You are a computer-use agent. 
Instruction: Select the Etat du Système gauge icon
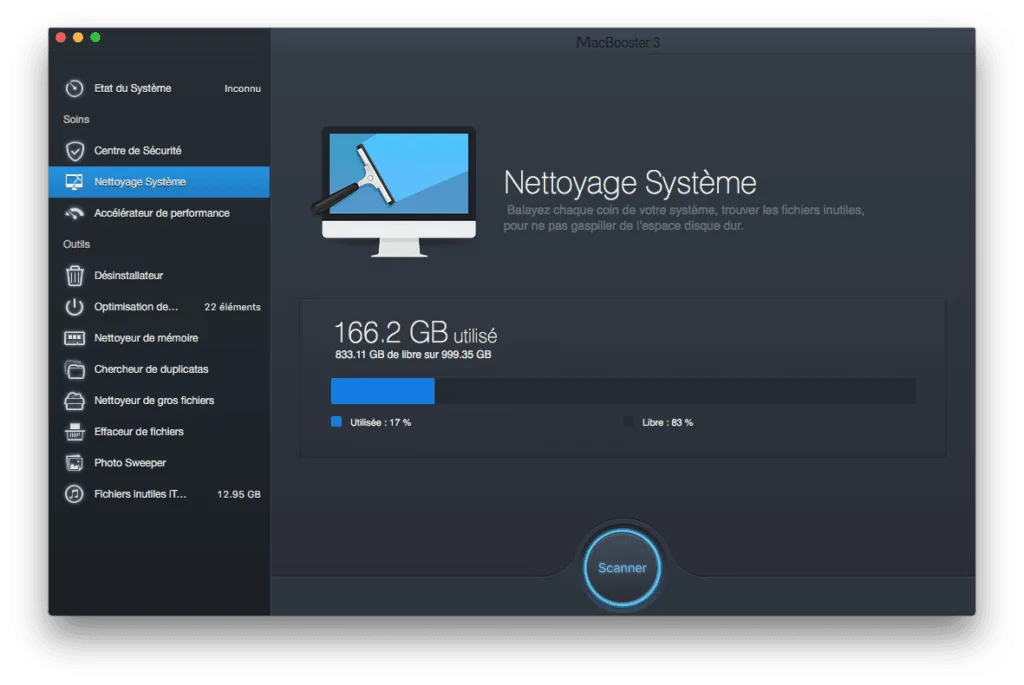(75, 88)
